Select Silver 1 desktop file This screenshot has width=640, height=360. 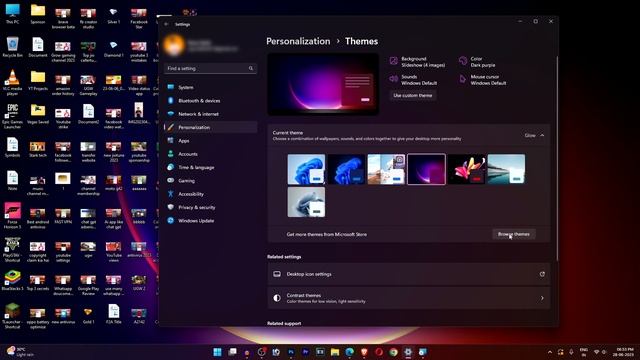pos(113,15)
